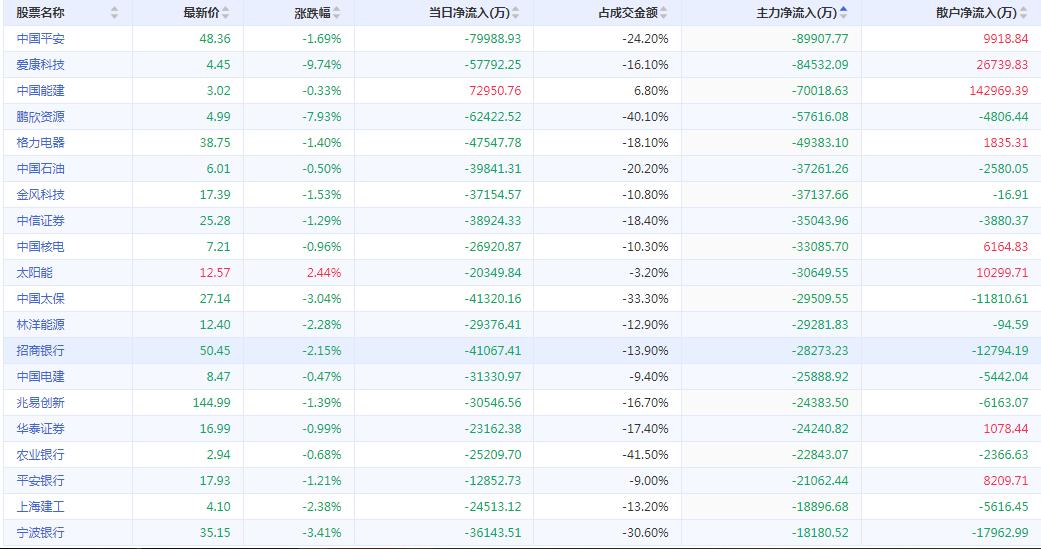The width and height of the screenshot is (1041, 549).
Task: Select retail value -16.91 for 金风科技
Action: point(1011,195)
